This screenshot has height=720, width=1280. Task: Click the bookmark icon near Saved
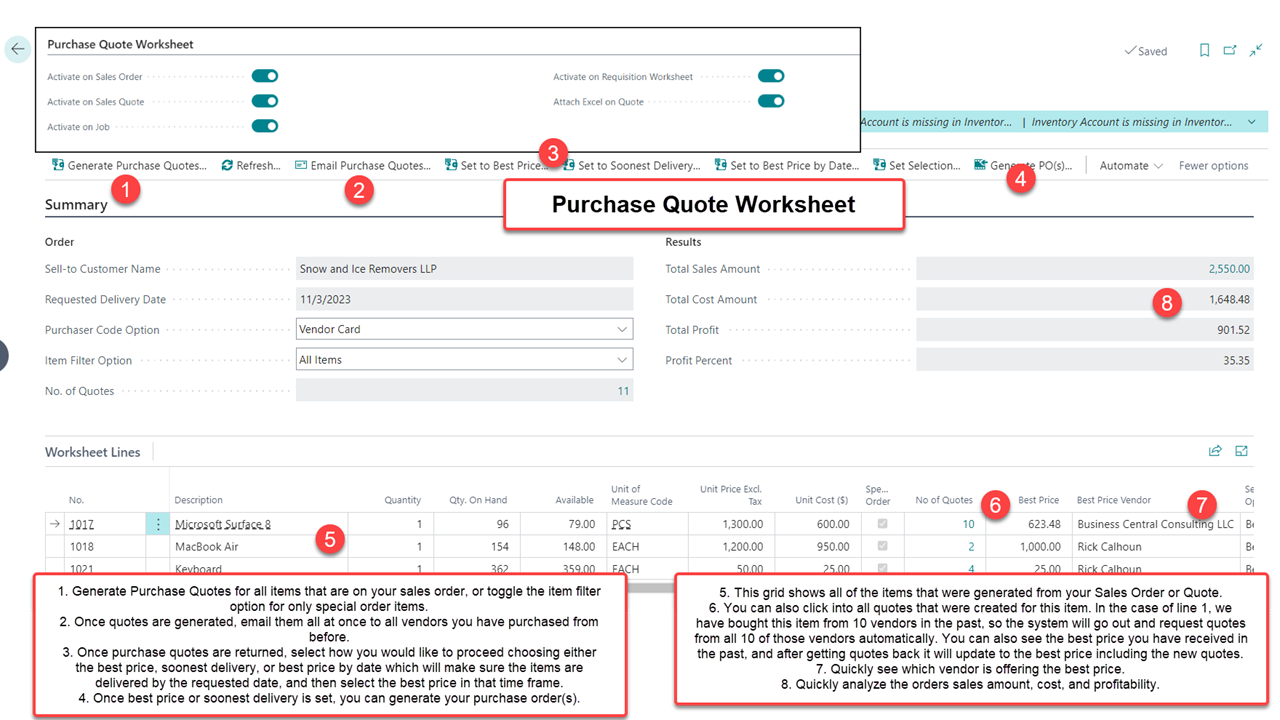click(1205, 51)
